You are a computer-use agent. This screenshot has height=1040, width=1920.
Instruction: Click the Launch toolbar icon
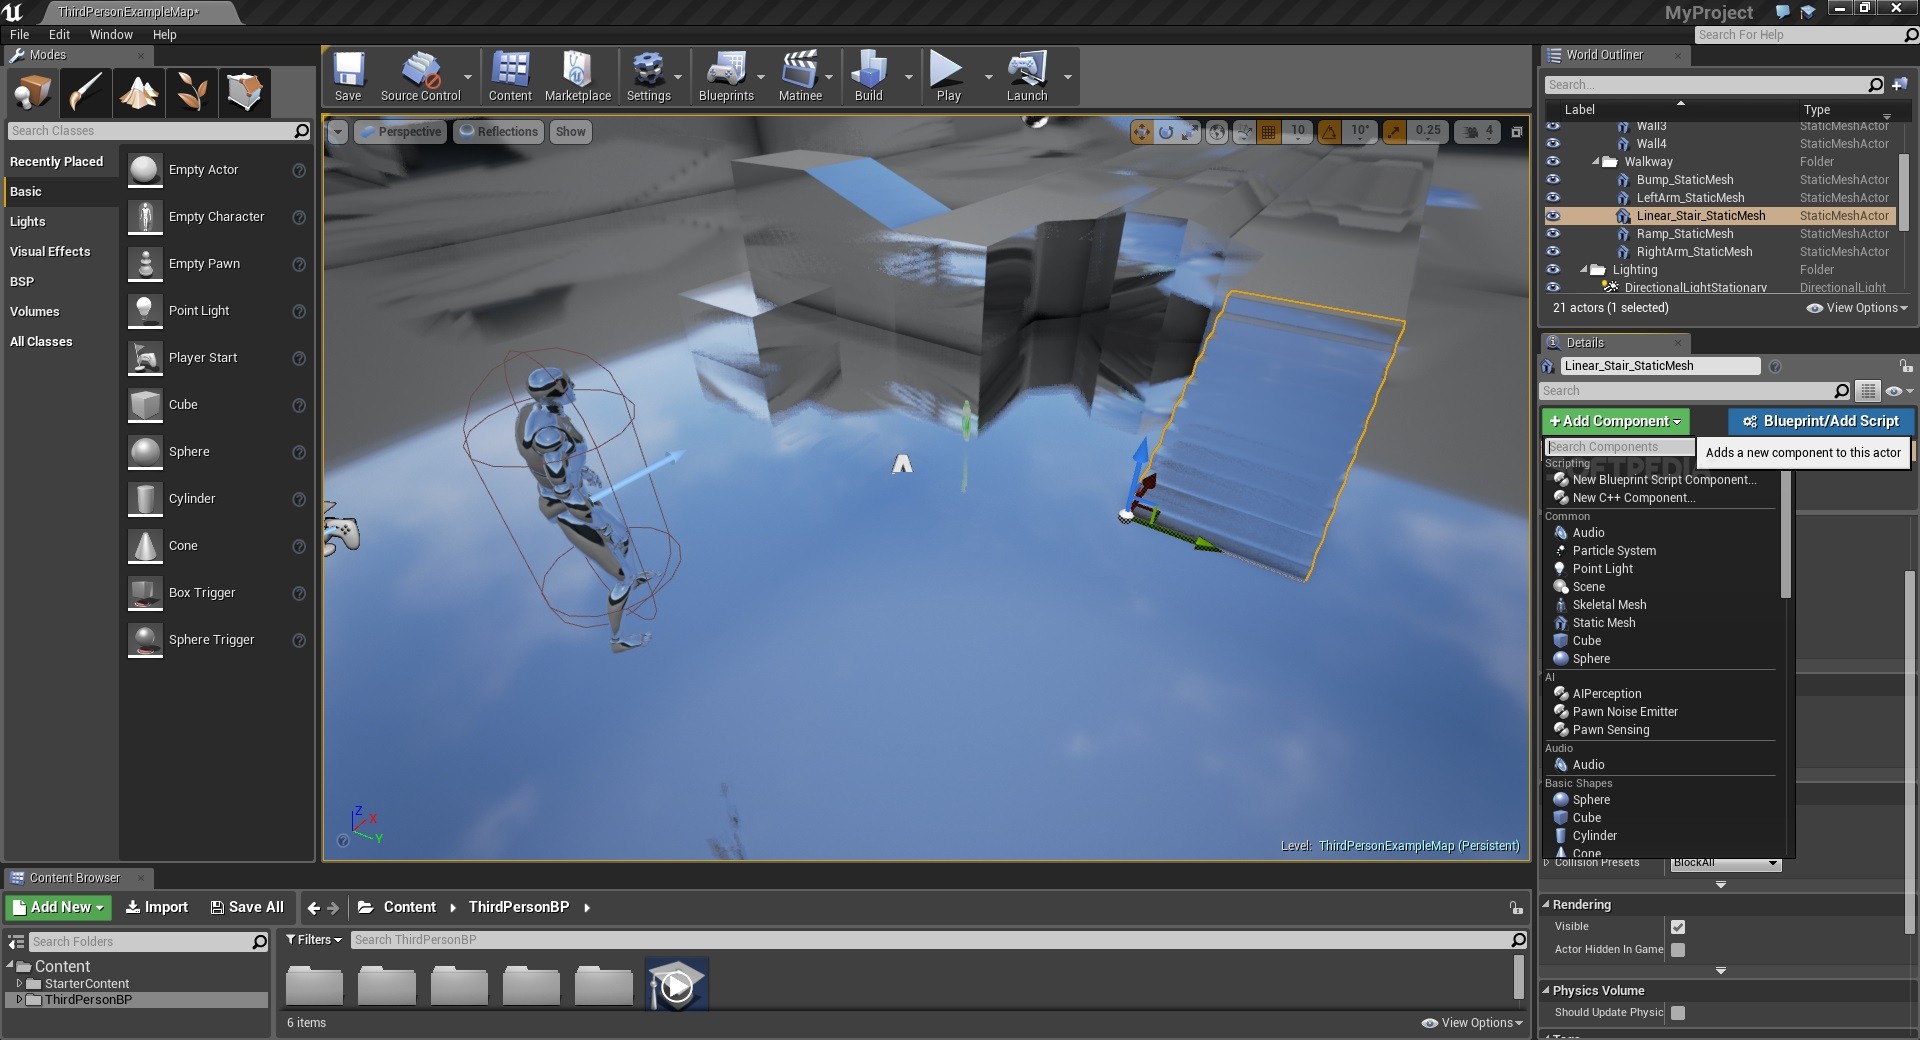click(1027, 75)
